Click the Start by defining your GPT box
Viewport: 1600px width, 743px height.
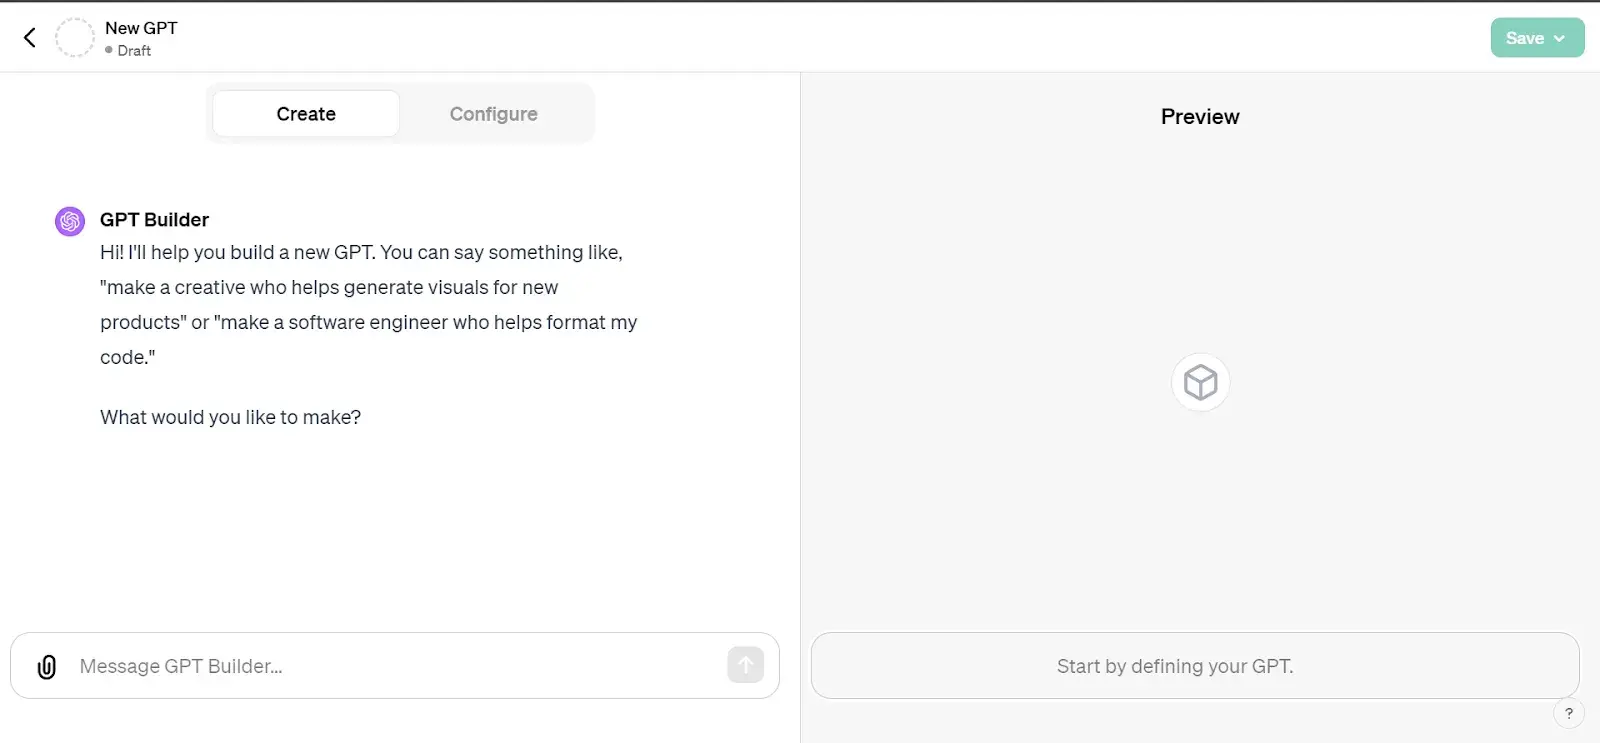tap(1175, 665)
